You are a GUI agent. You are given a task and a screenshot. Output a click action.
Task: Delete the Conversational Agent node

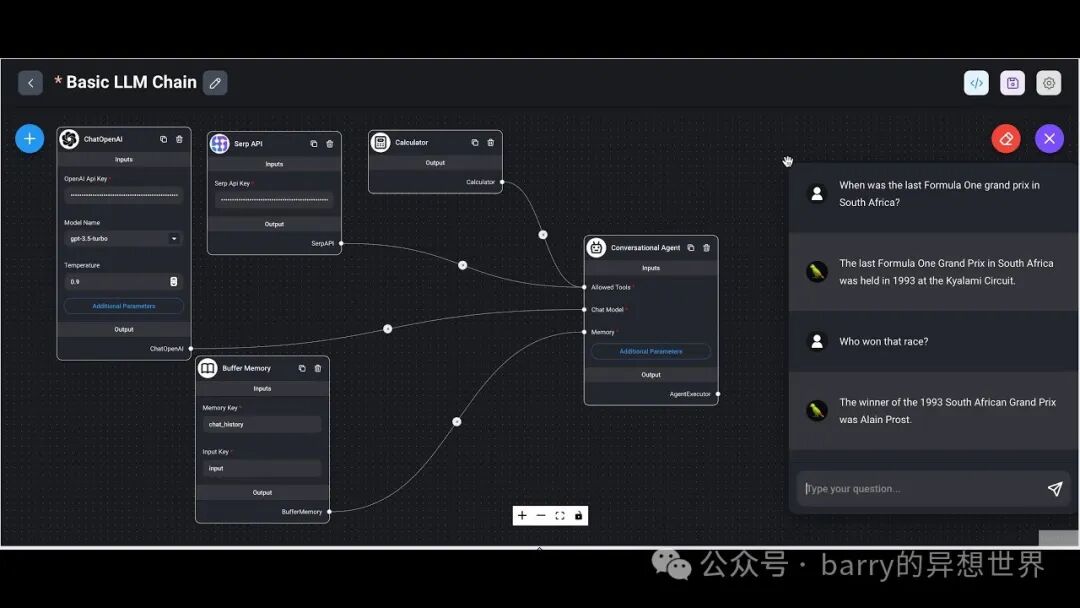coord(707,248)
